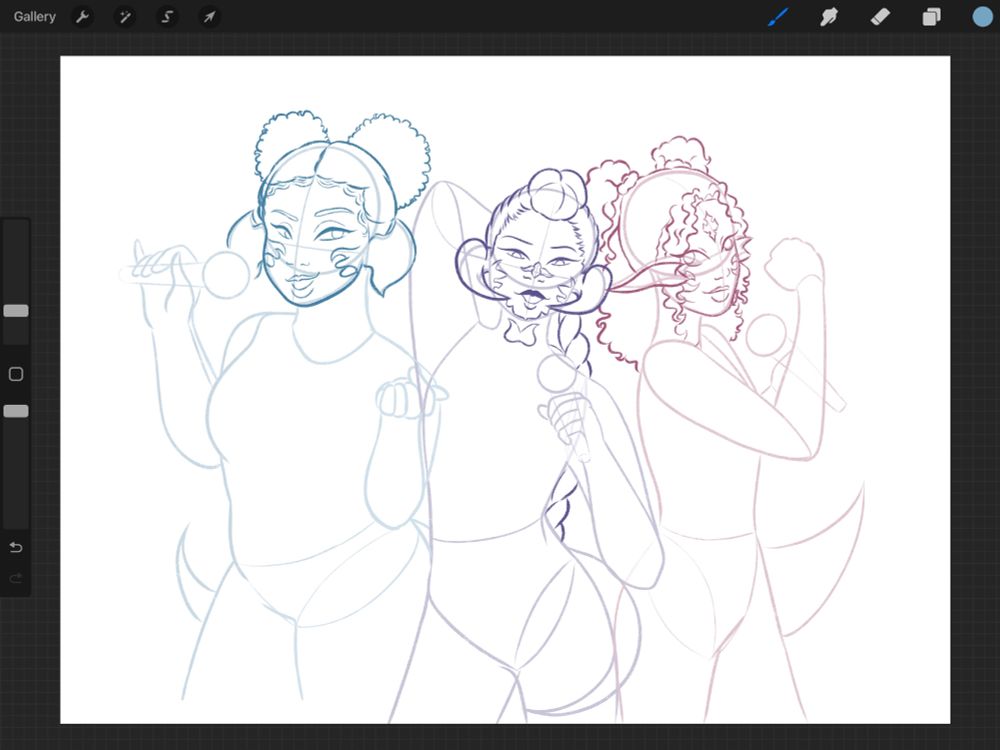
Task: Open the Actions menu with the wrench icon
Action: (x=82, y=16)
